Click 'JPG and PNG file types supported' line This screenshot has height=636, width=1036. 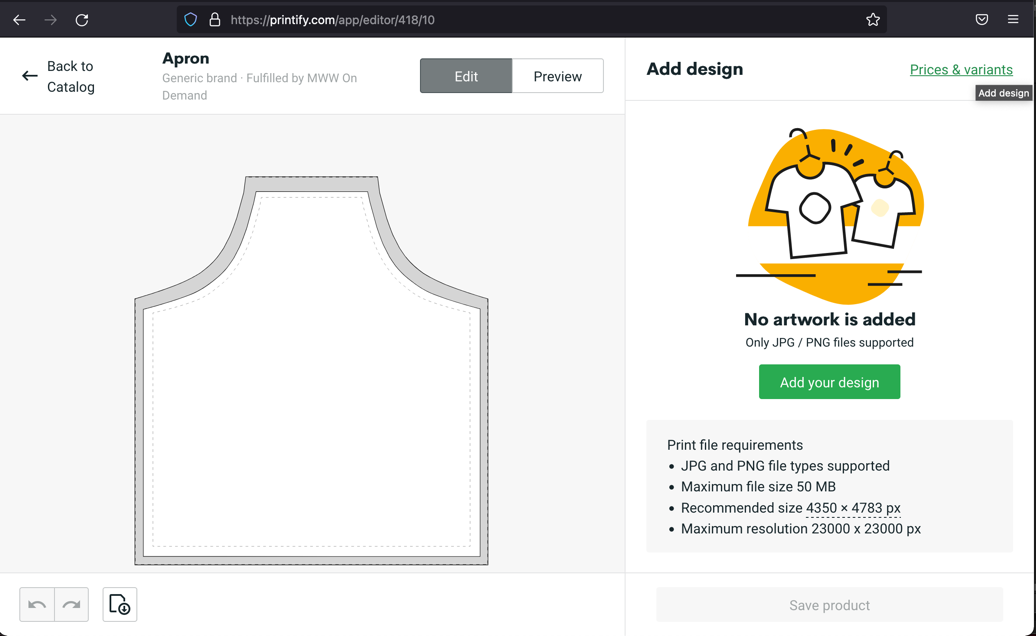pyautogui.click(x=785, y=466)
